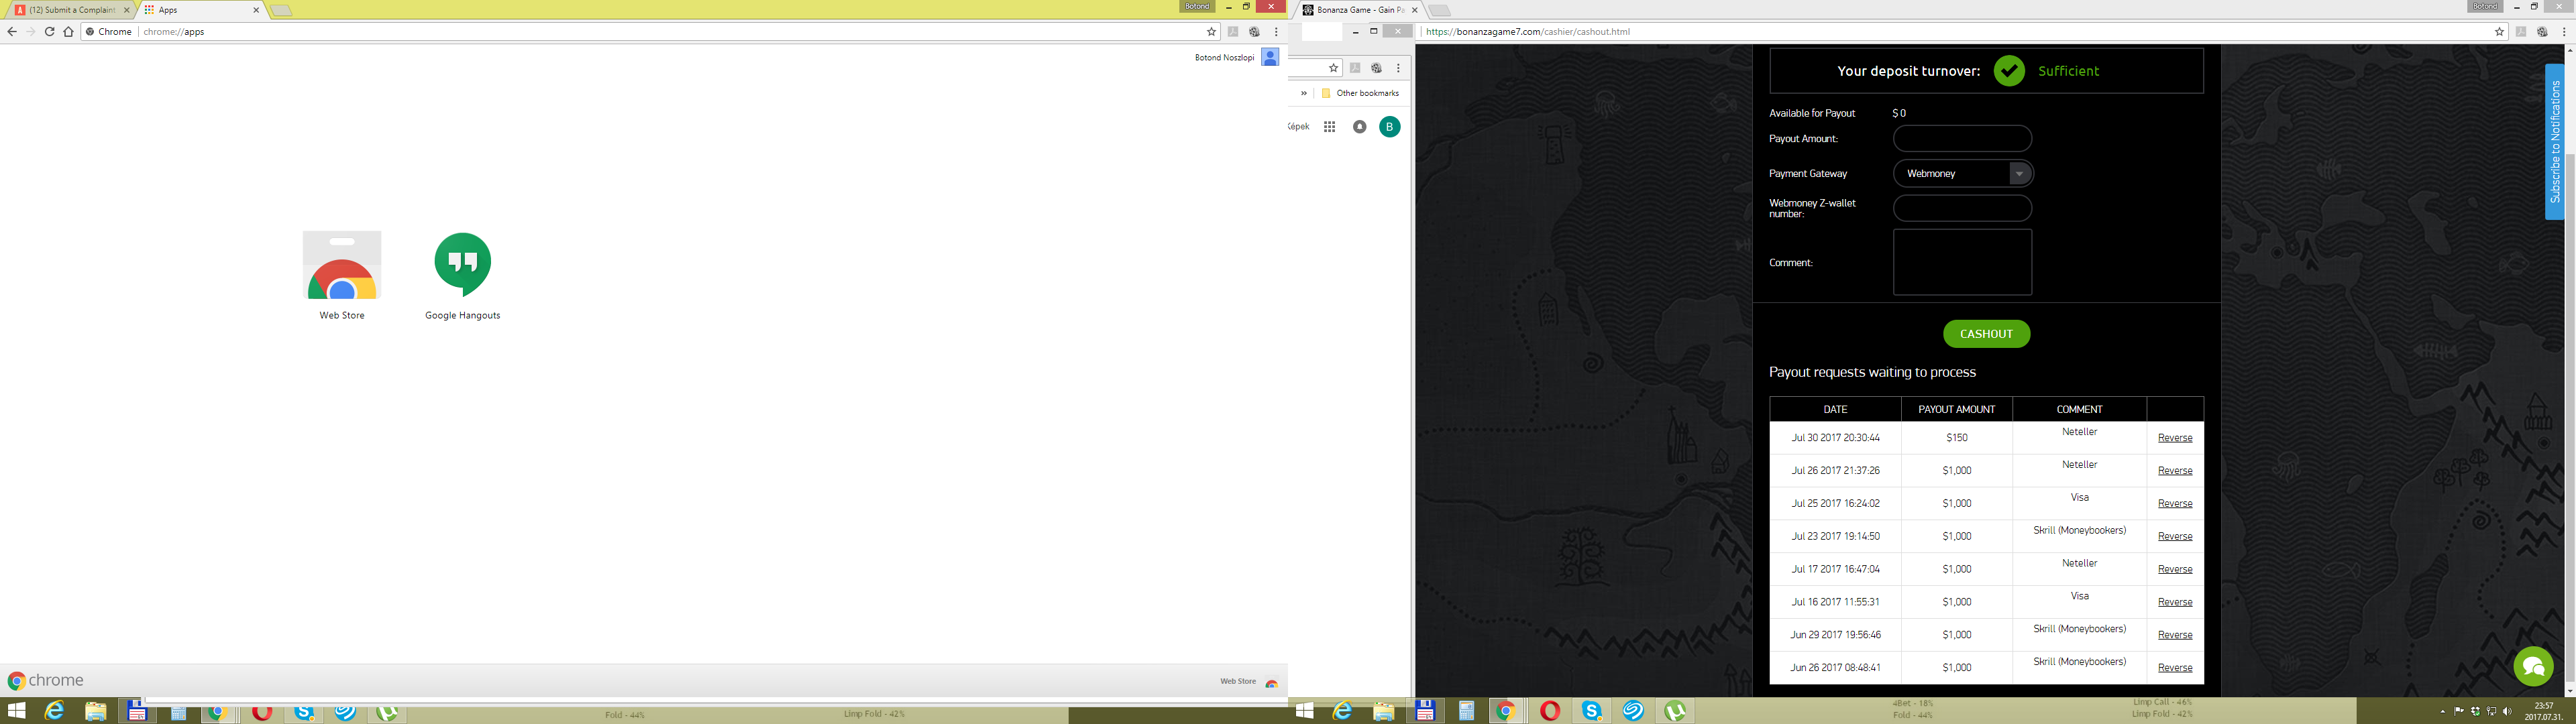
Task: Reverse the Jul 16 2017 Visa payout
Action: click(x=2174, y=602)
